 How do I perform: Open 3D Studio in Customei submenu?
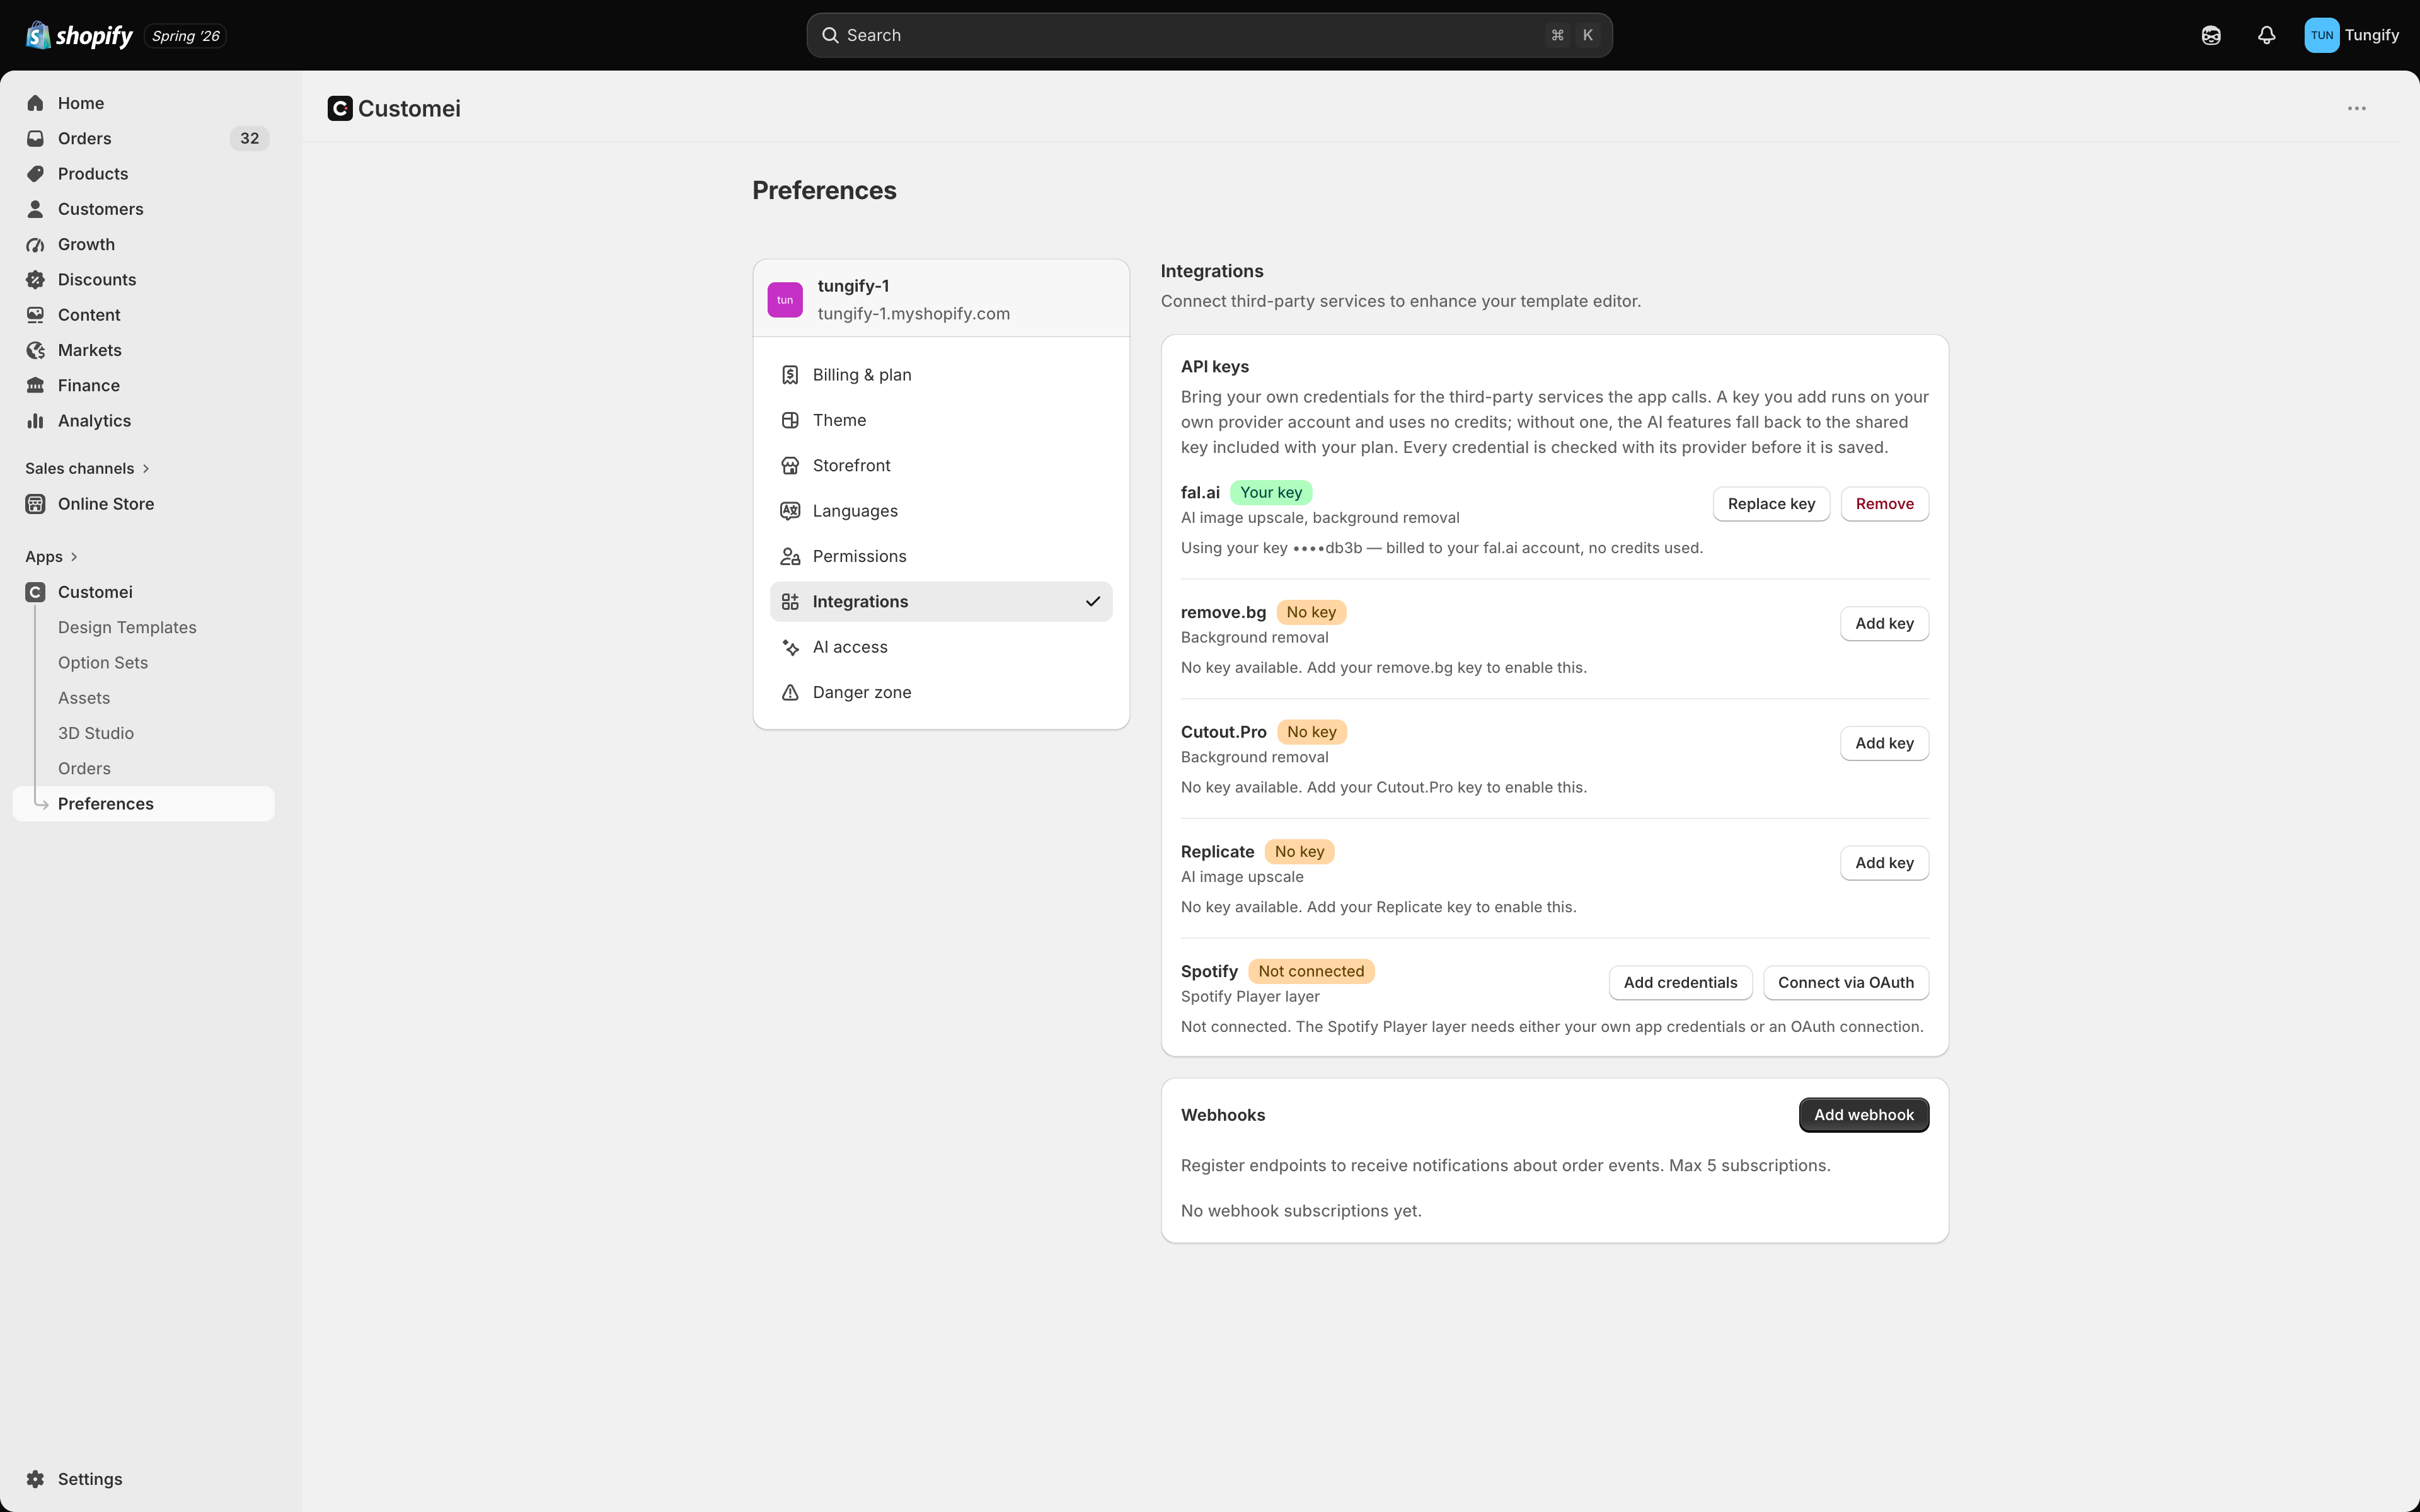96,733
